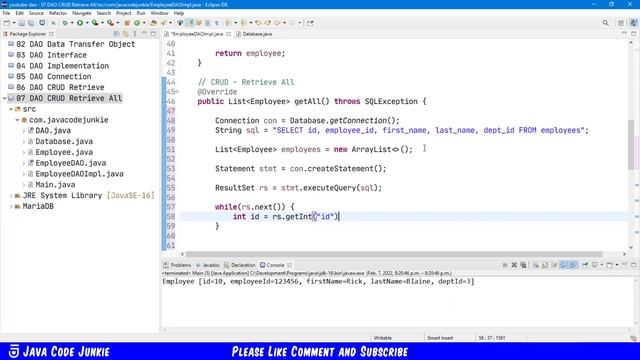Toggle Mark Occurrences in toolbar
The image size is (640, 360).
point(190,23)
